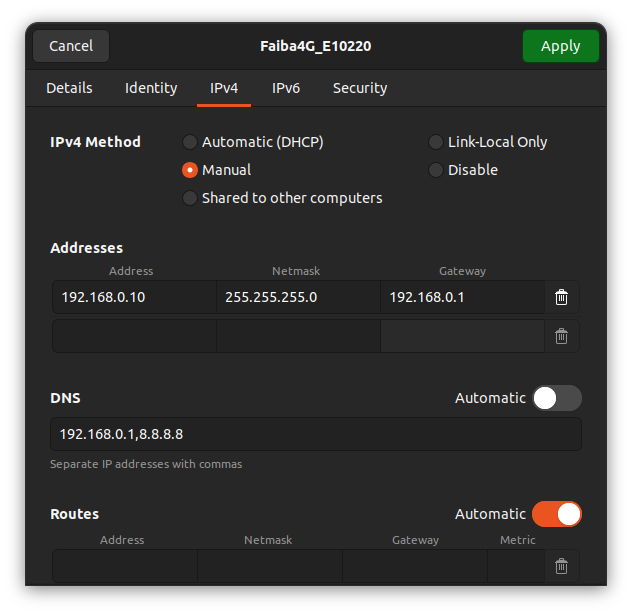Click trash icon in Routes row
Screen dimensions: 632x614
[x=561, y=566]
